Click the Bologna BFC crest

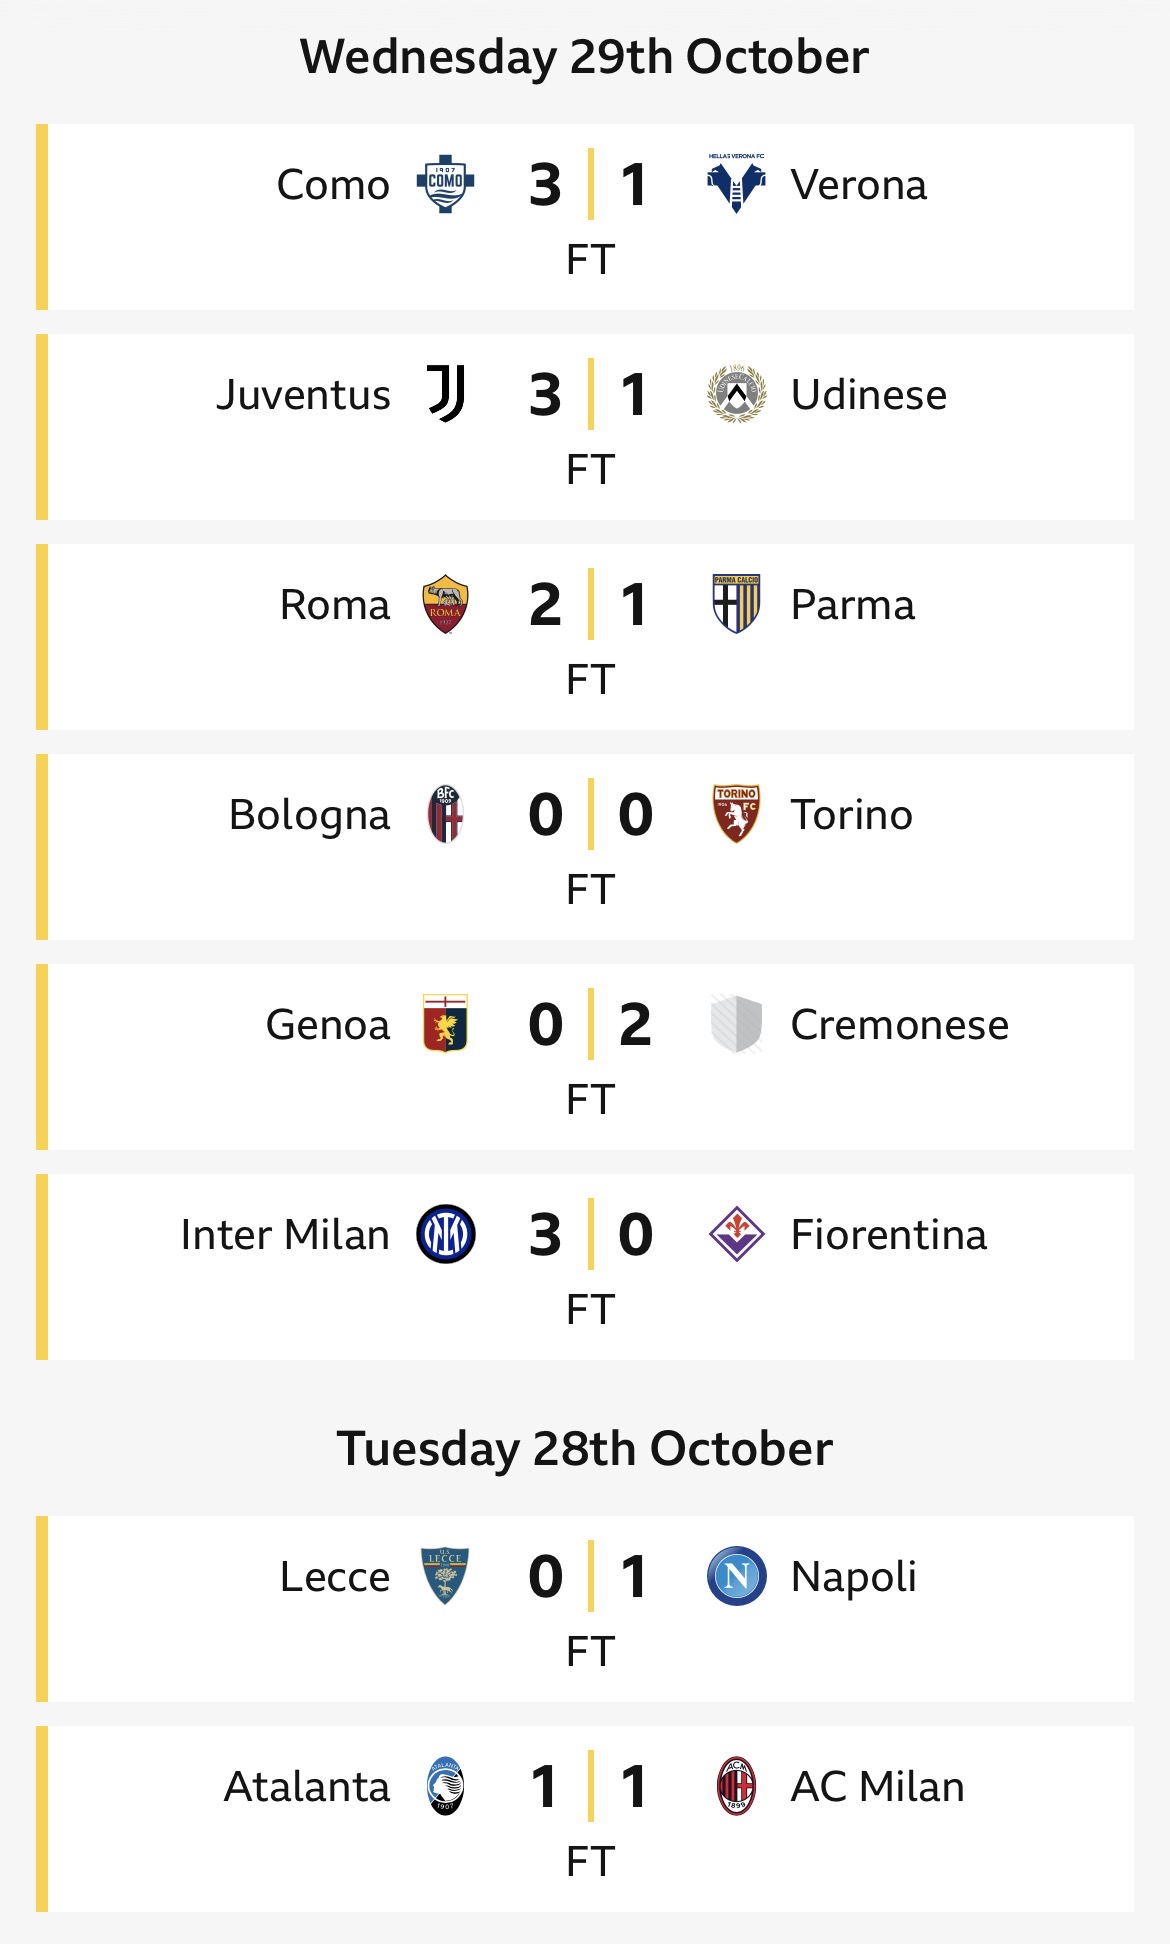pos(445,814)
